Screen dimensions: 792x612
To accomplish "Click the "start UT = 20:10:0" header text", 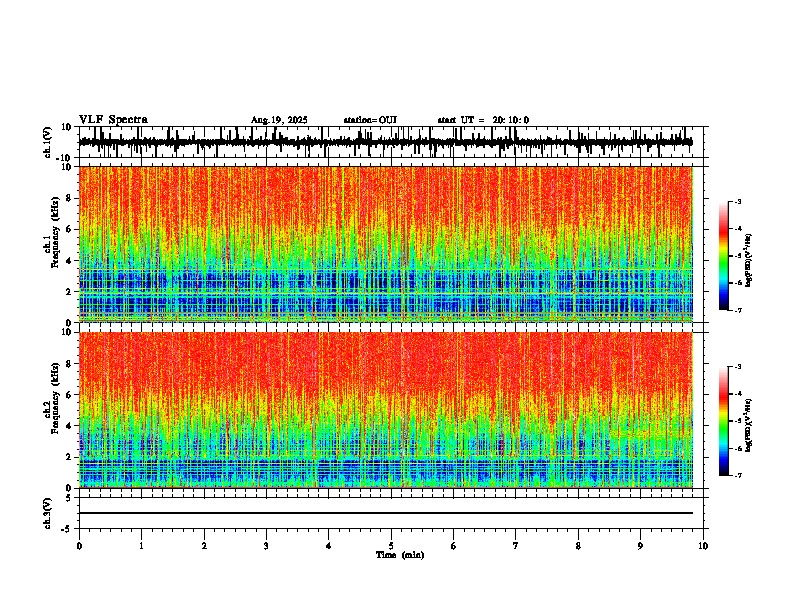I will tap(483, 120).
